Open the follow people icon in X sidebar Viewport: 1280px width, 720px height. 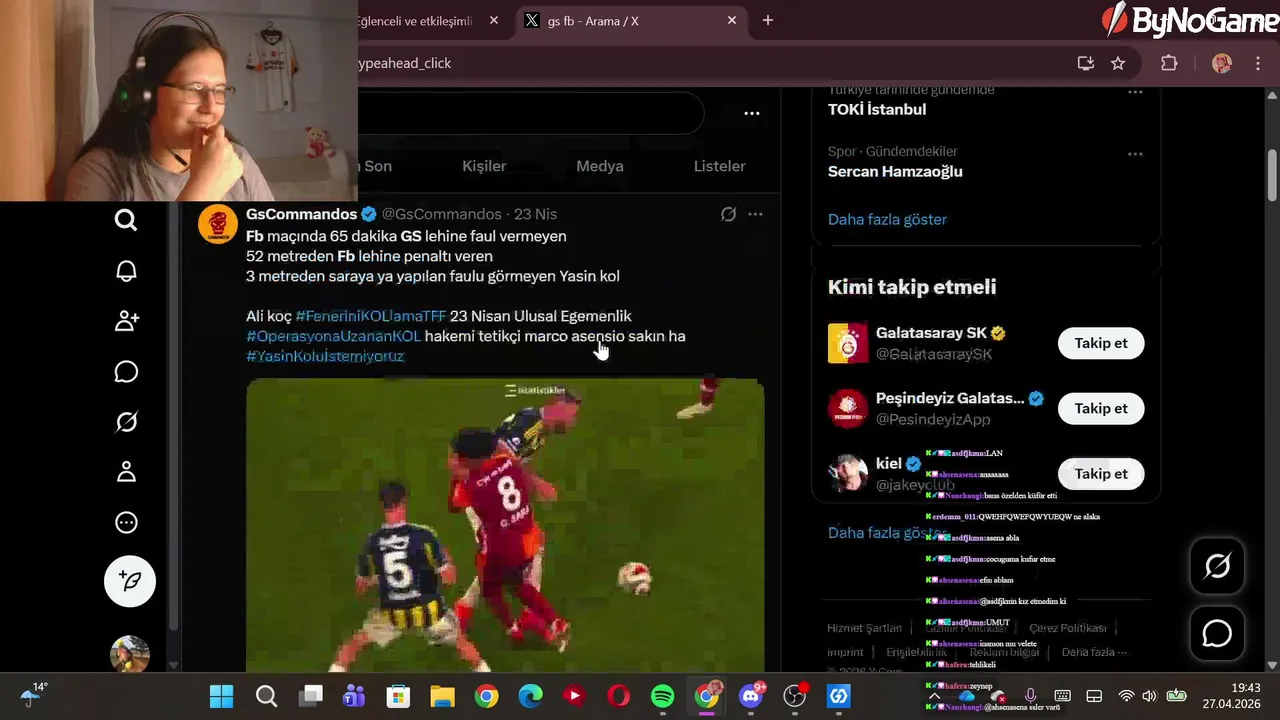(126, 321)
